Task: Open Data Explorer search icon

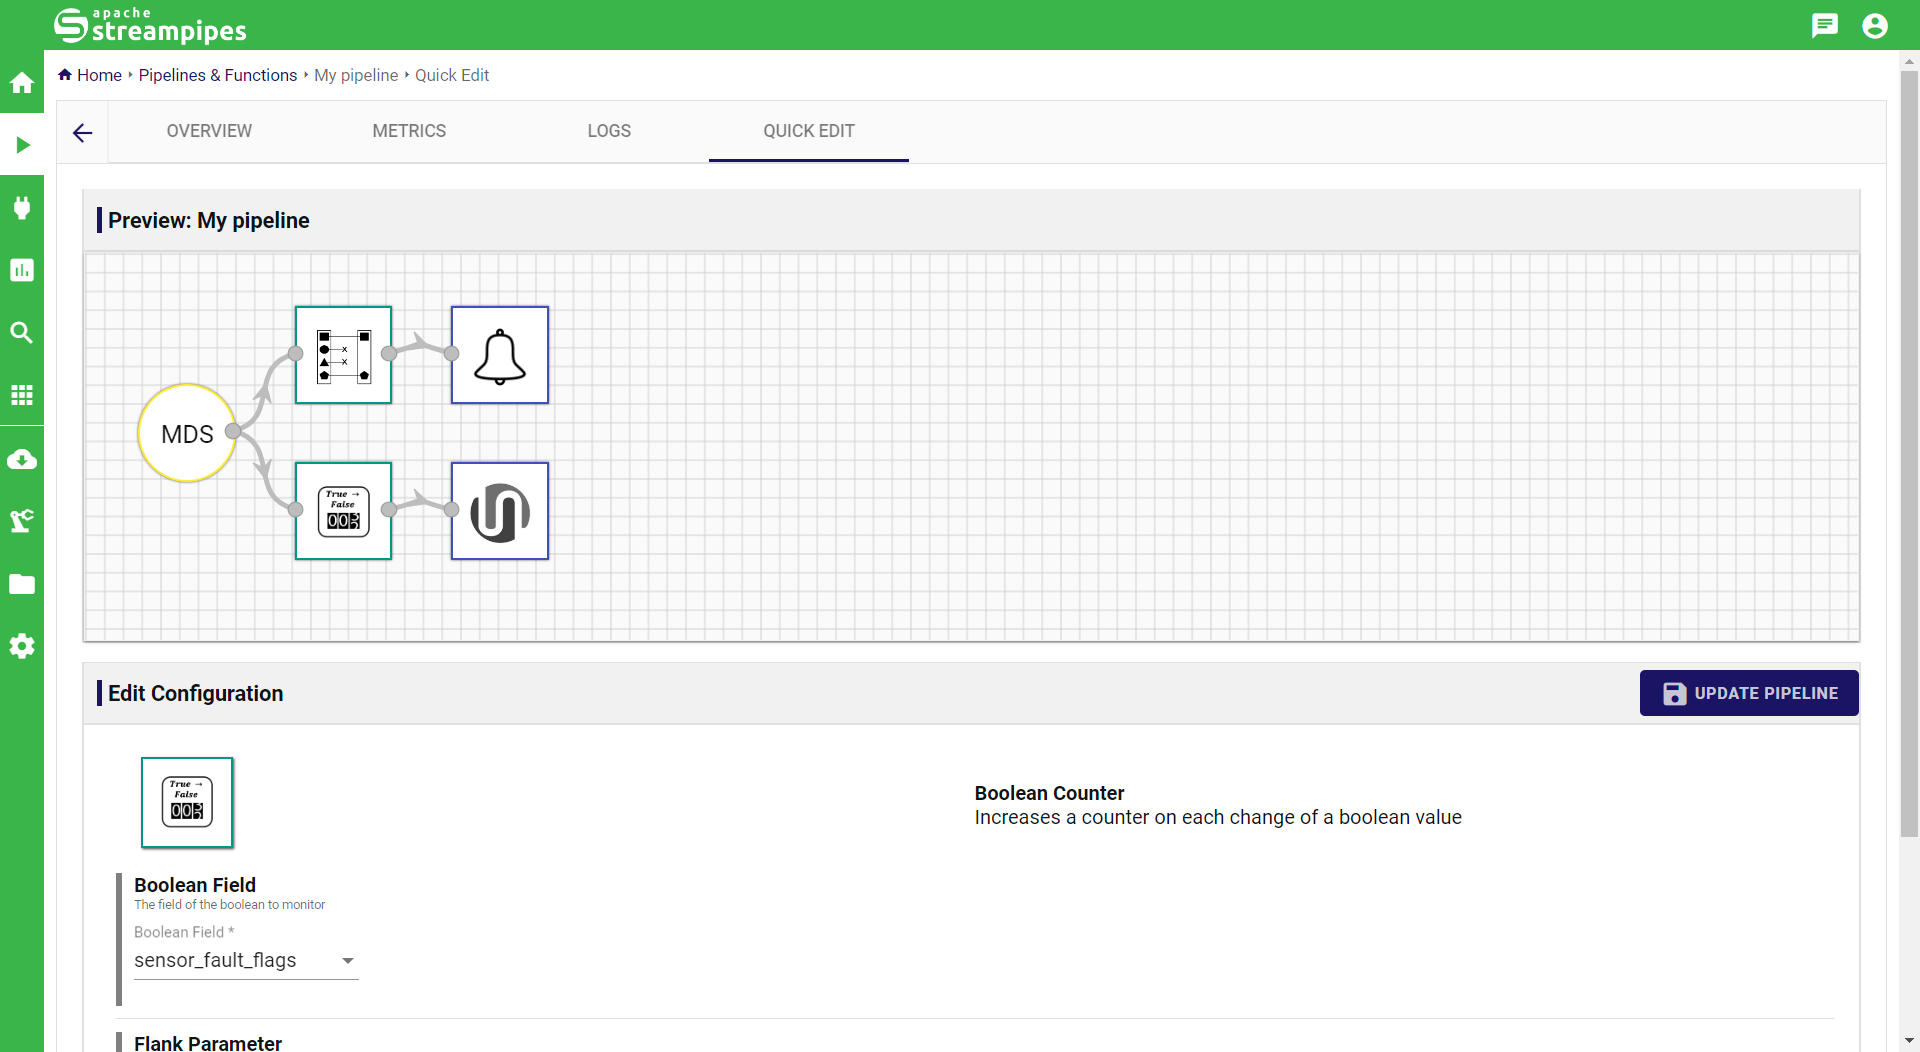Action: (x=22, y=333)
